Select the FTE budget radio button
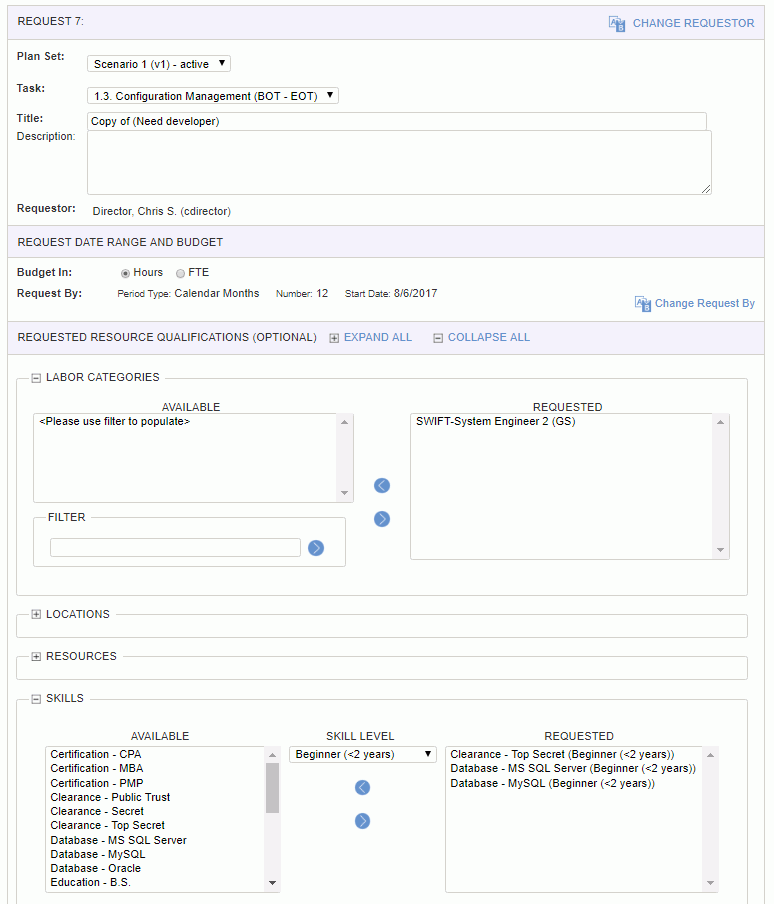The image size is (774, 904). (x=180, y=273)
